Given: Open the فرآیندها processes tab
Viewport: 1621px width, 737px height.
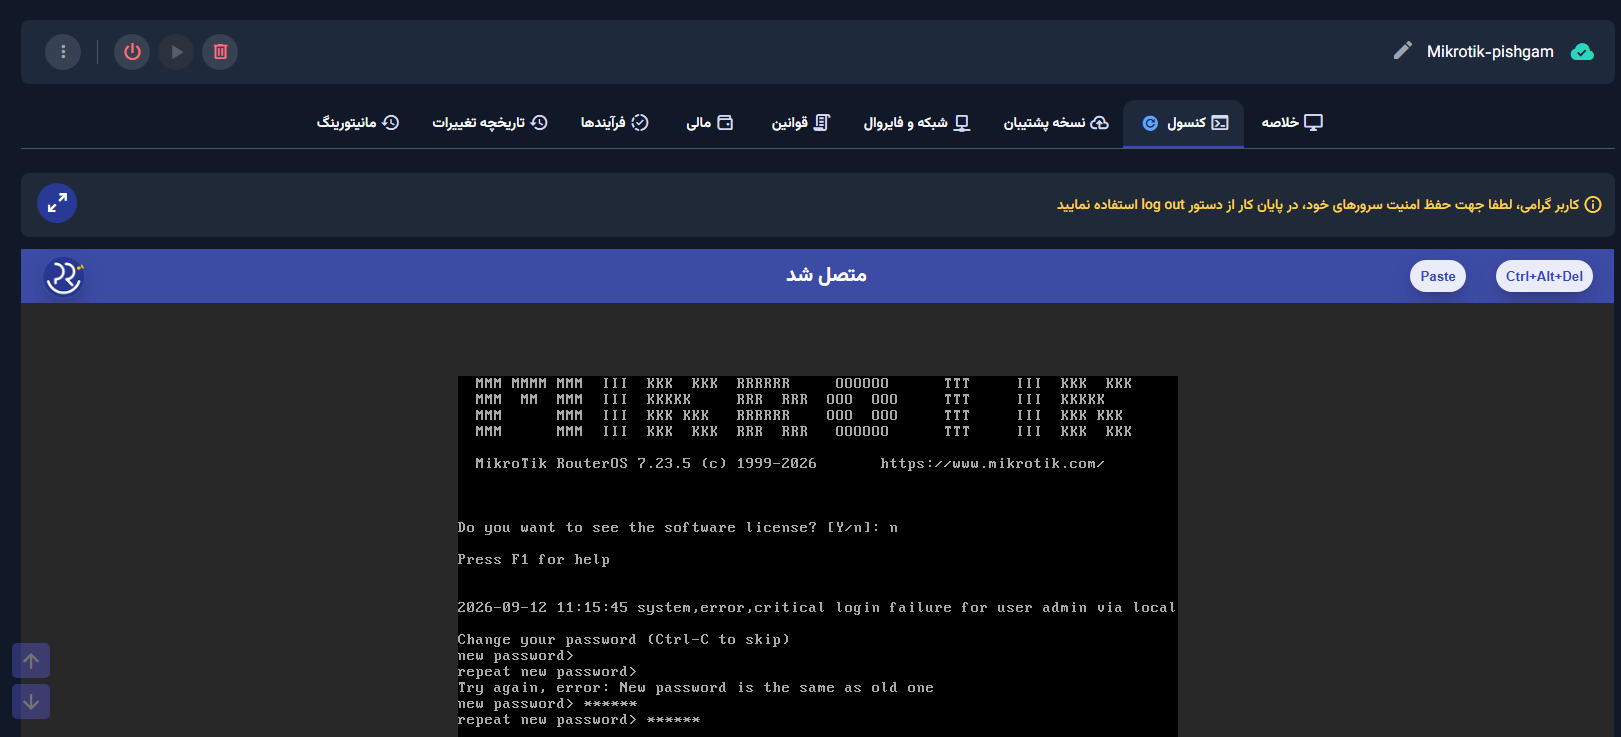Looking at the screenshot, I should [614, 122].
